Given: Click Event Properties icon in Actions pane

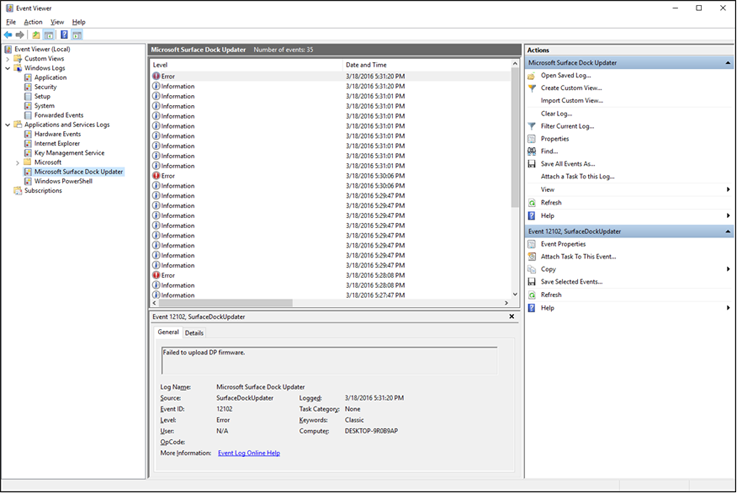Looking at the screenshot, I should [x=532, y=244].
